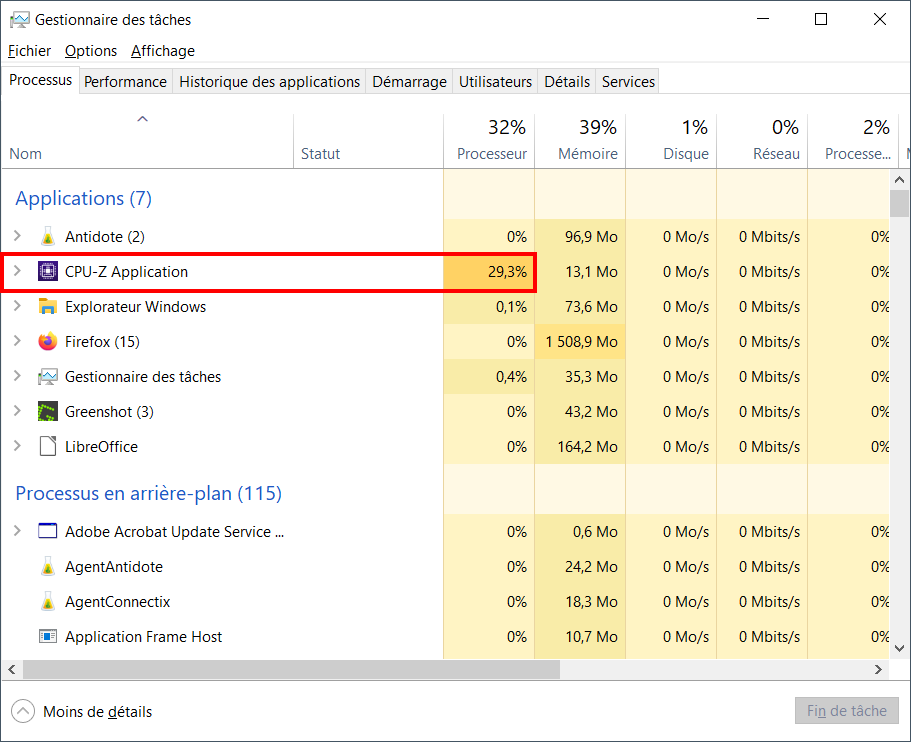Viewport: 911px width, 742px height.
Task: Switch to the Démarrage tab
Action: coord(409,82)
